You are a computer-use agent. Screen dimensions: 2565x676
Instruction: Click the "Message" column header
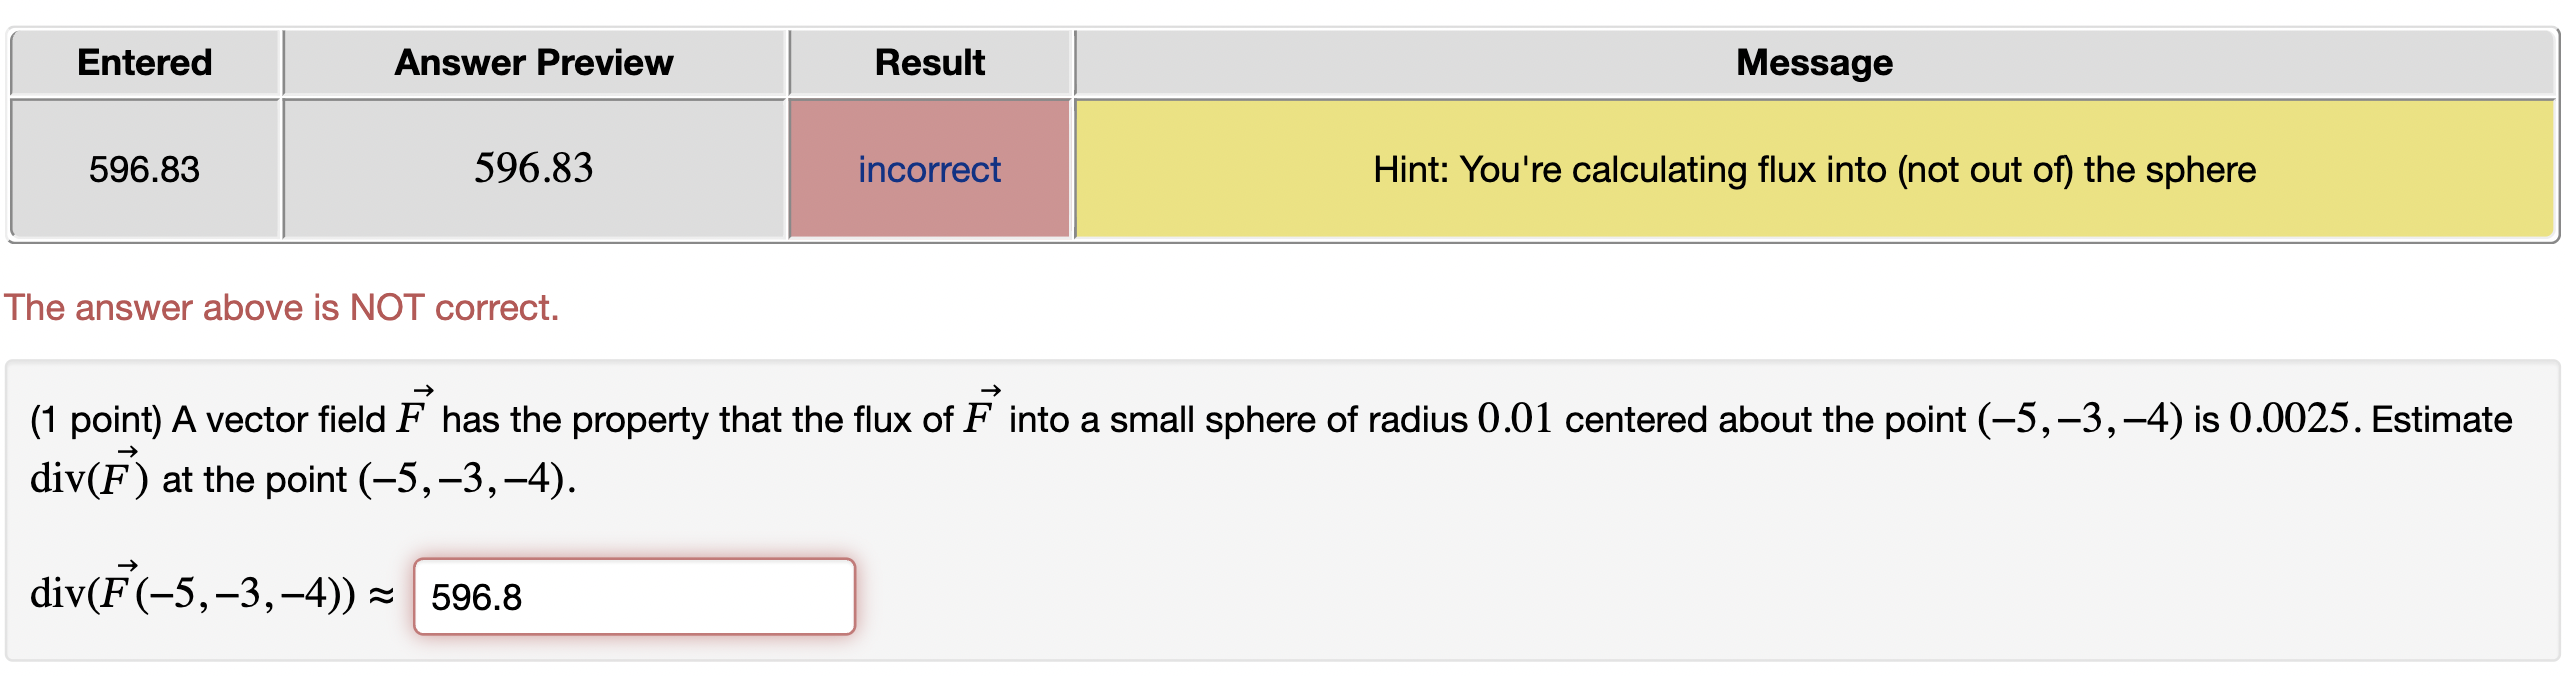[x=1814, y=62]
